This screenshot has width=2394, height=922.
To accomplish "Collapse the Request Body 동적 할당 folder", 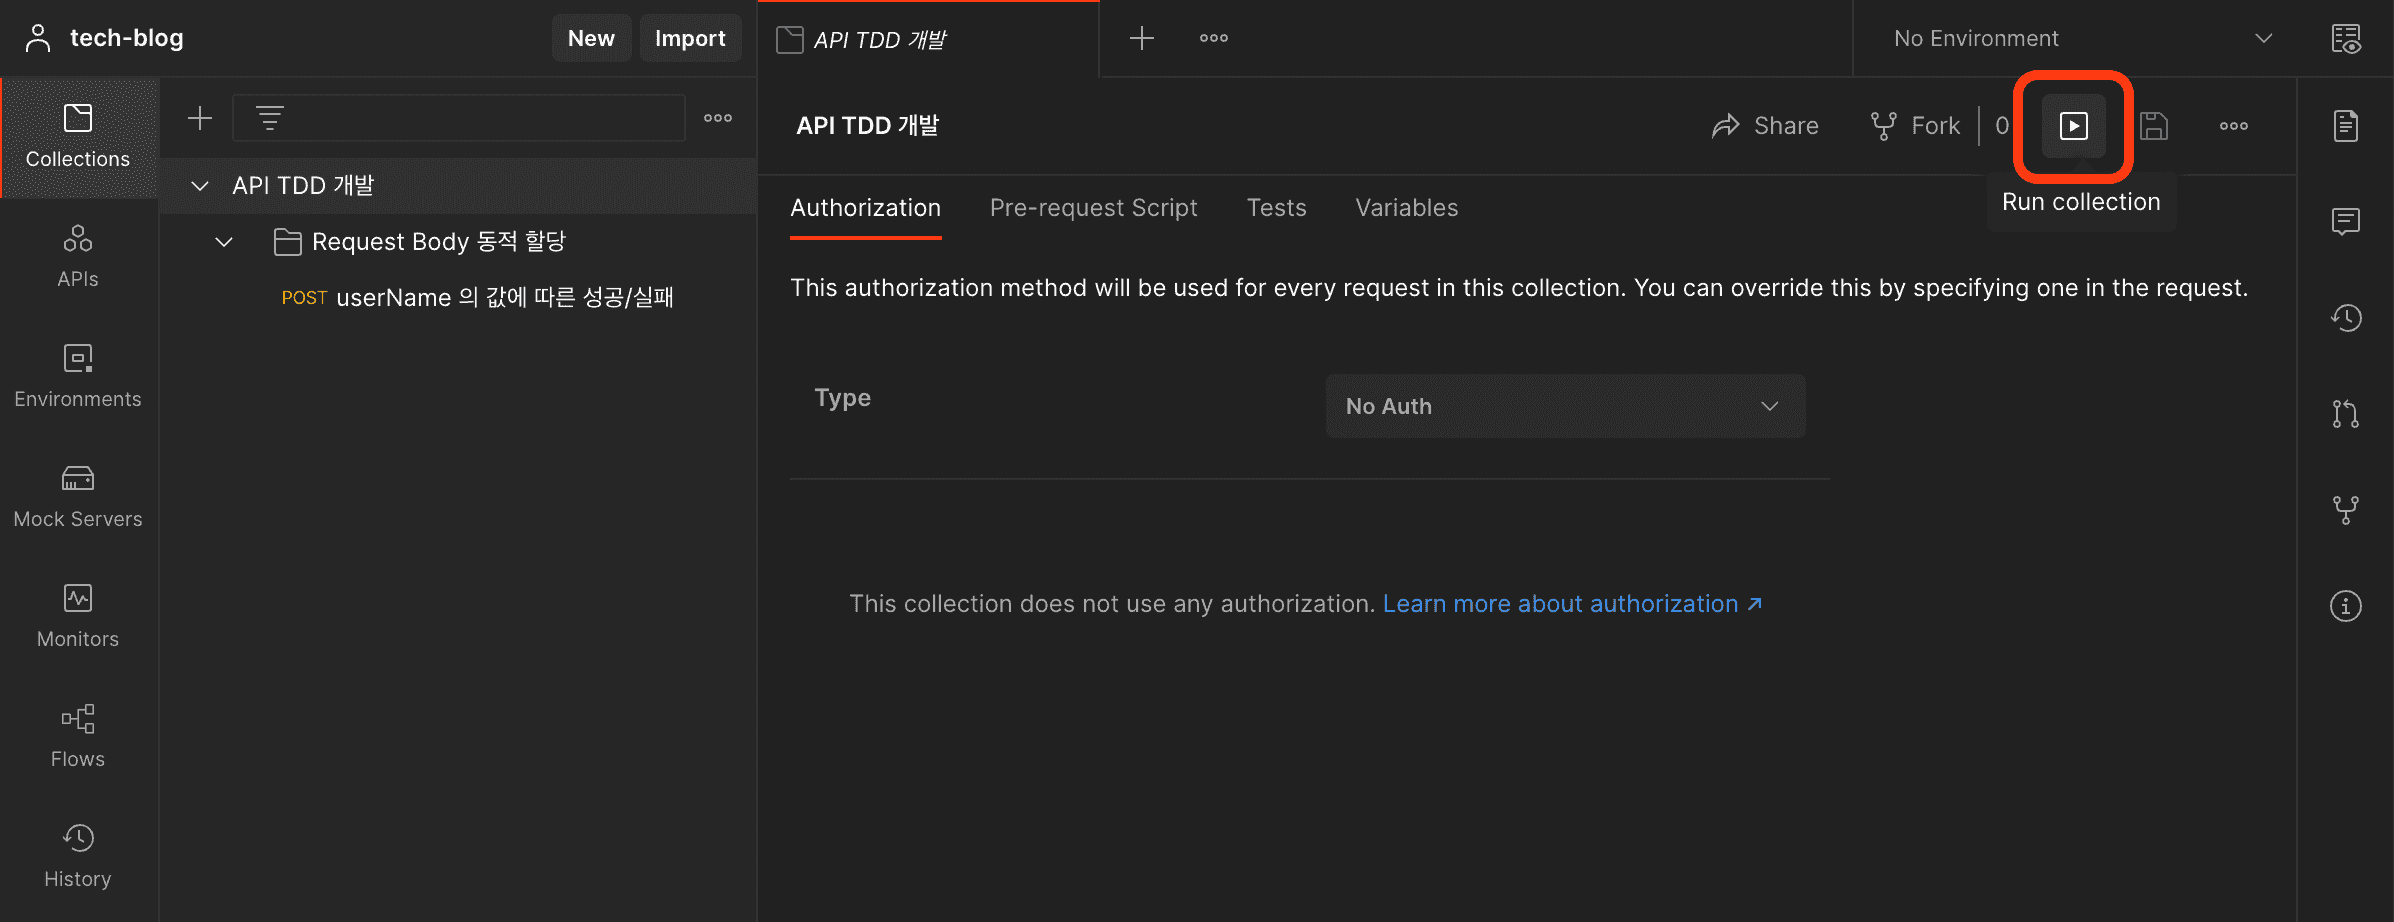I will (224, 242).
